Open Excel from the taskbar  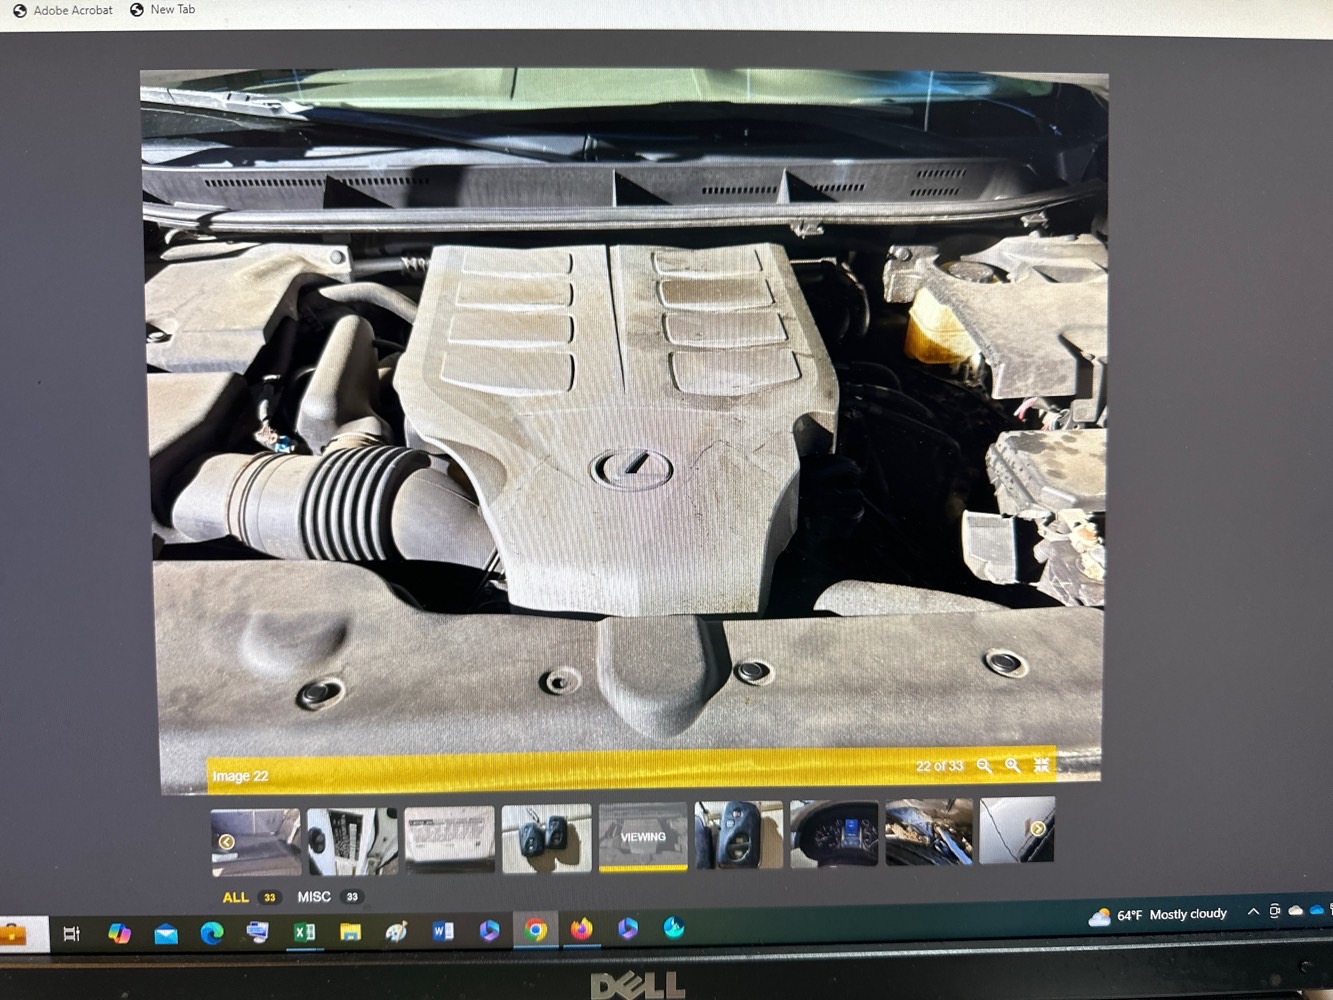pos(304,932)
